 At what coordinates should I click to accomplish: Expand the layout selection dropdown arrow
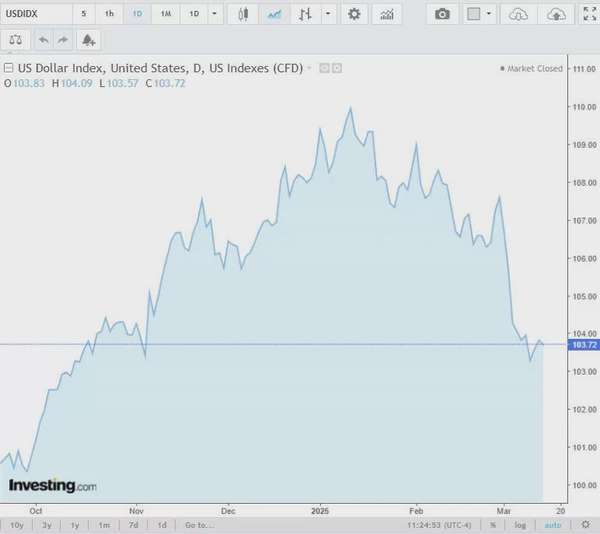(489, 14)
